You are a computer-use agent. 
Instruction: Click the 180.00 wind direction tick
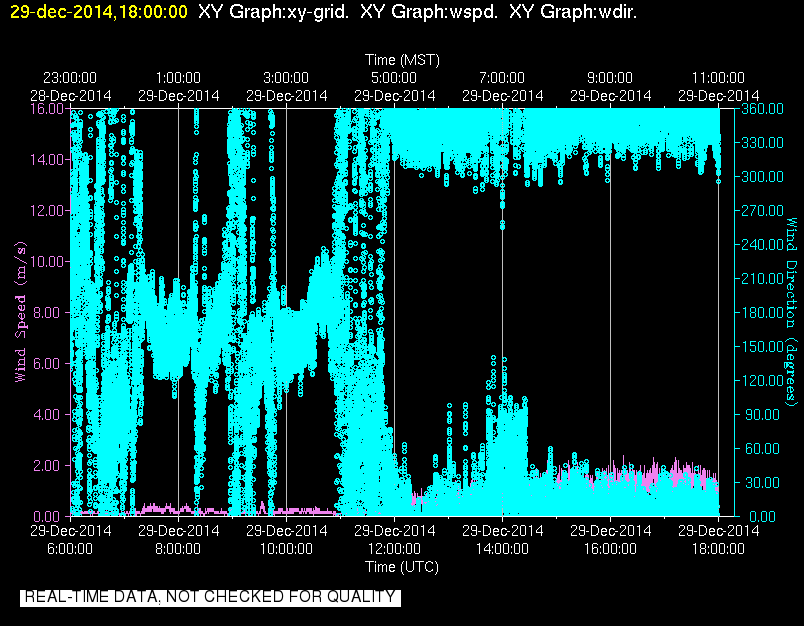[762, 312]
